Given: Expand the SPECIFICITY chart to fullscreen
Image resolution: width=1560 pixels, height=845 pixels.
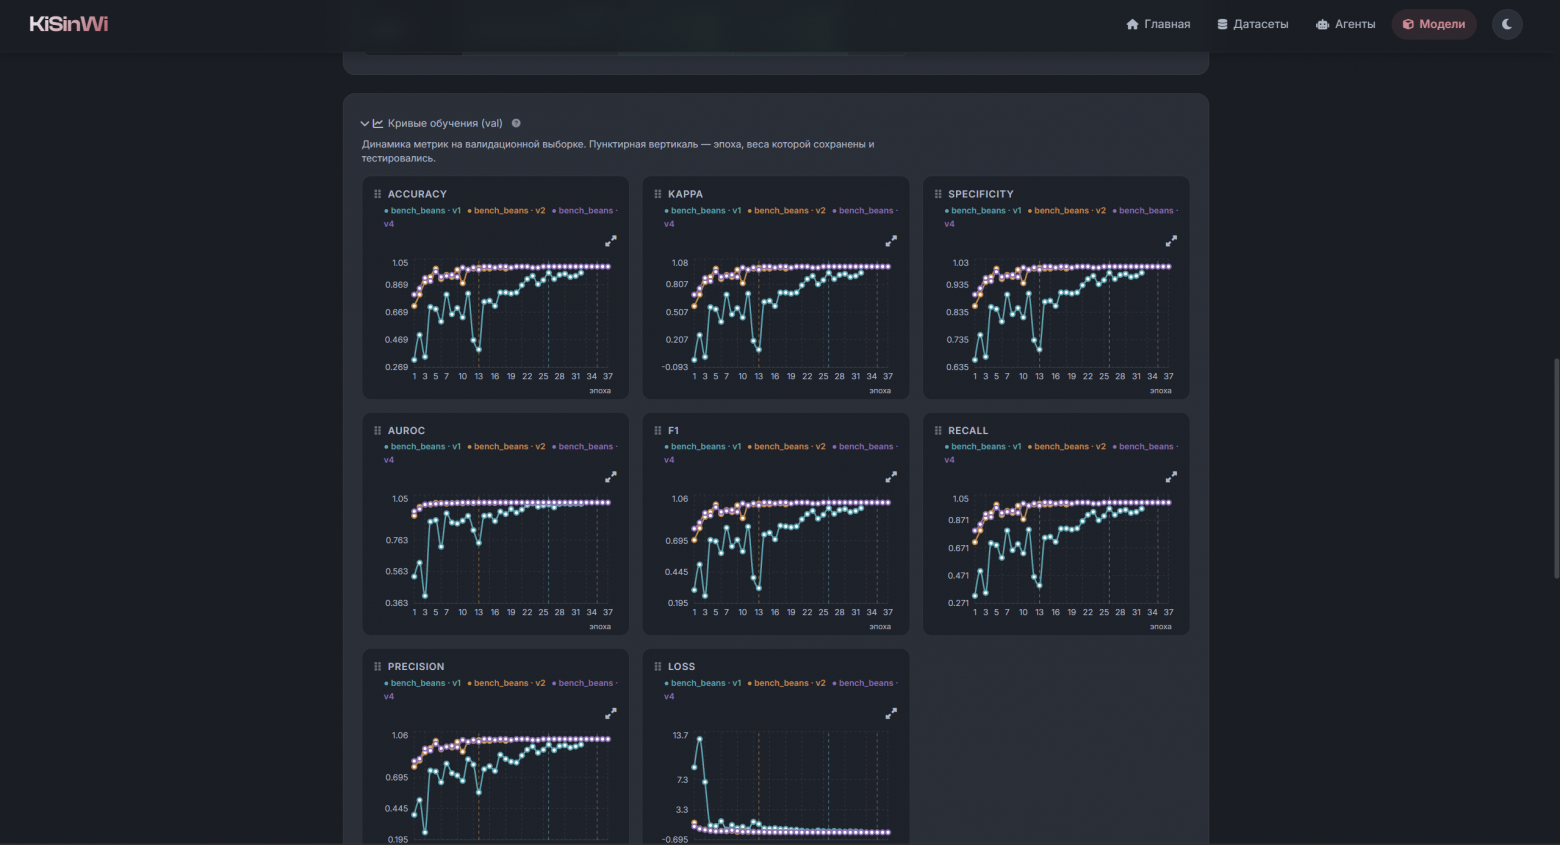Looking at the screenshot, I should click(x=1171, y=241).
